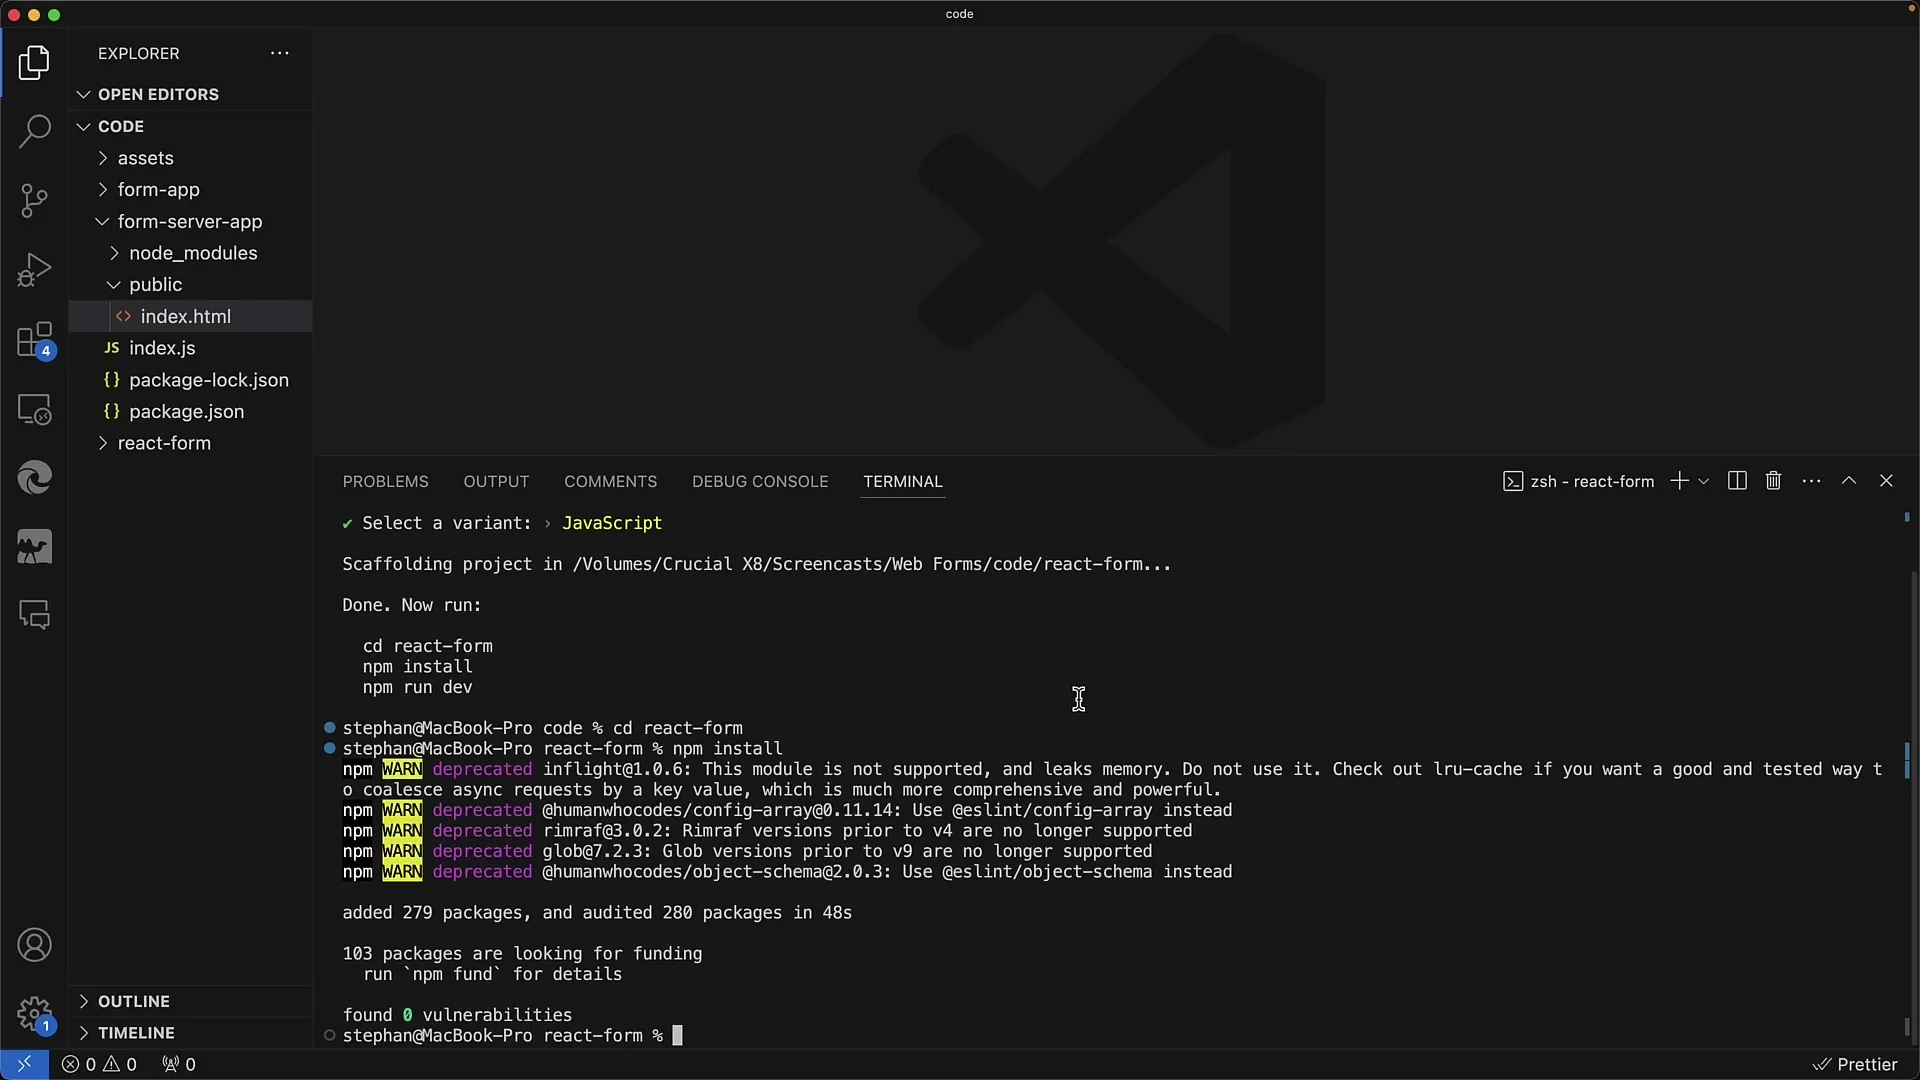Click the add new terminal button
The height and width of the screenshot is (1080, 1920).
[x=1679, y=481]
